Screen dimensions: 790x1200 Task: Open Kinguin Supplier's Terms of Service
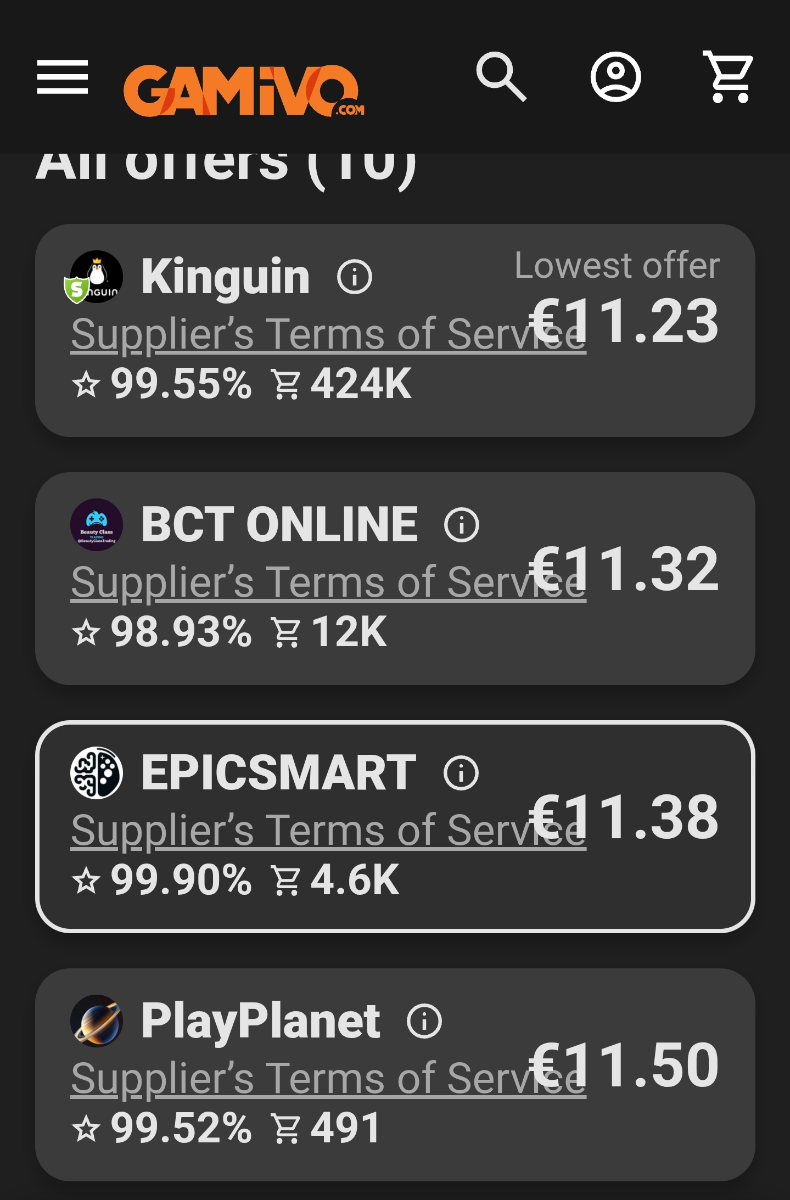328,334
